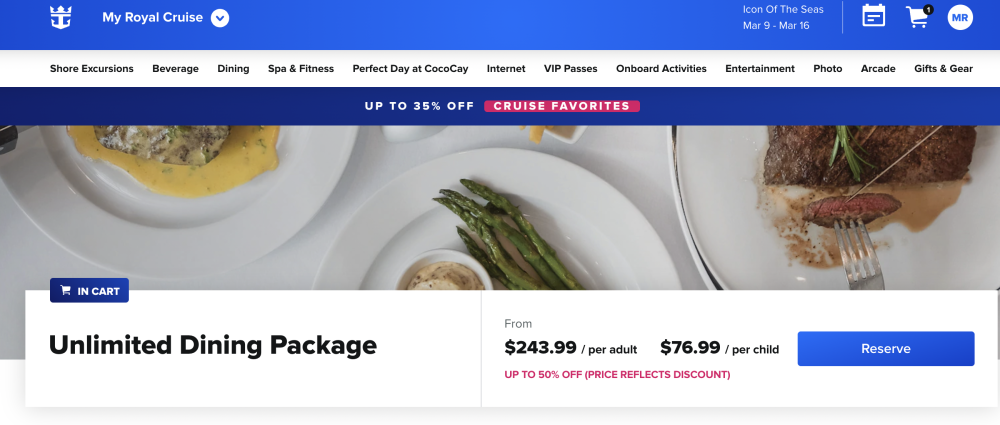The height and width of the screenshot is (425, 1000).
Task: Click the In Cart badge
Action: 89,290
